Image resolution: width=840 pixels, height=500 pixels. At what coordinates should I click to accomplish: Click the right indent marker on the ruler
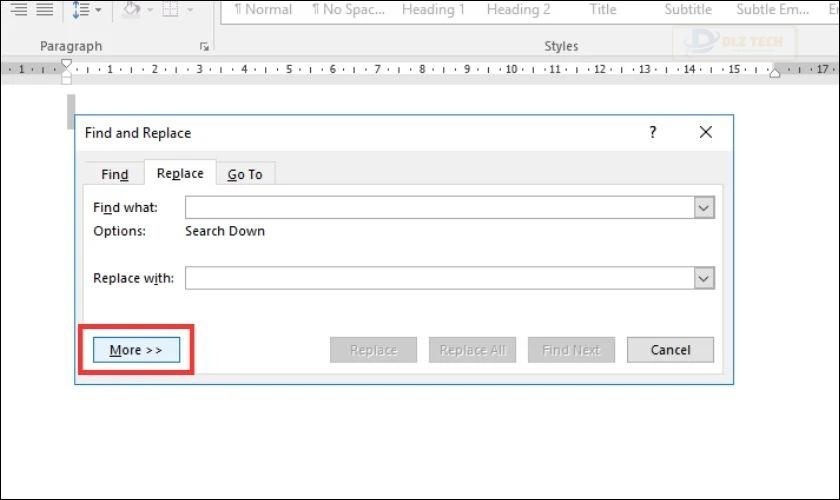[775, 72]
